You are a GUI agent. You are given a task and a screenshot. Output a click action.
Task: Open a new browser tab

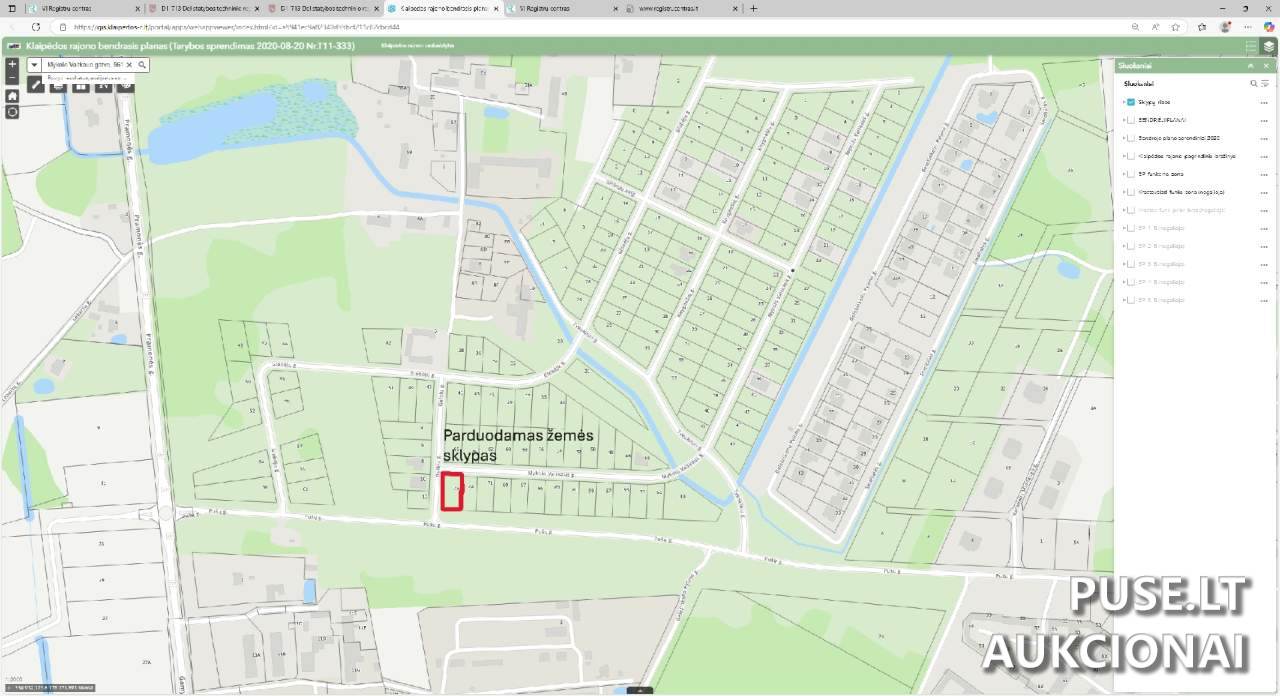point(753,8)
